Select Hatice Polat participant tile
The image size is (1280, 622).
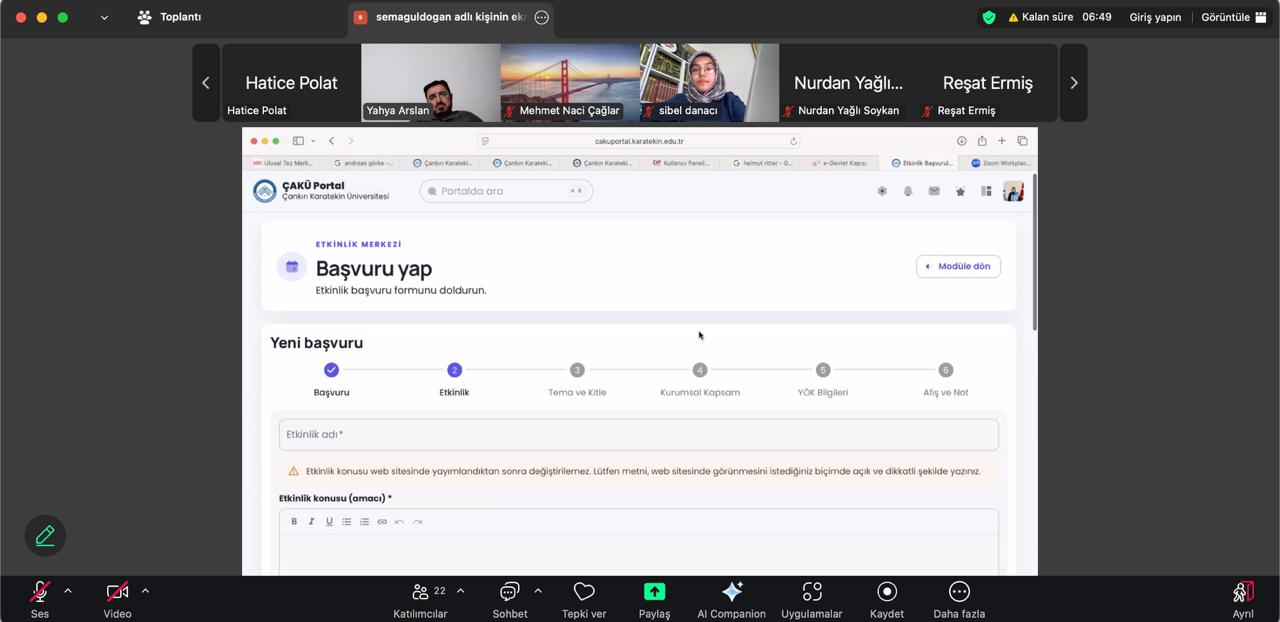point(291,83)
